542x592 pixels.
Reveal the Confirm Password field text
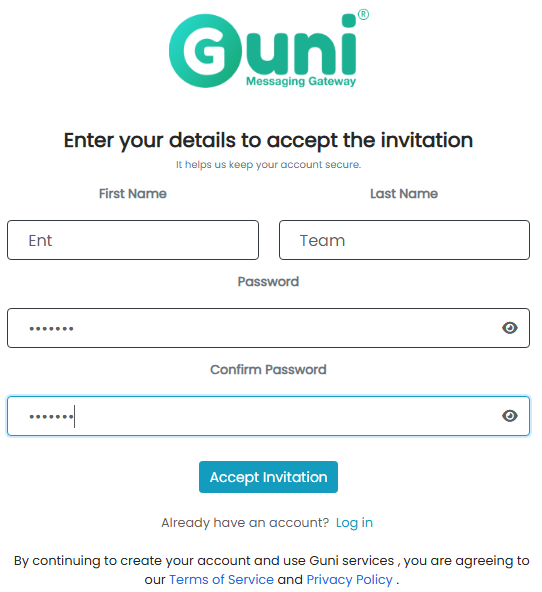point(510,416)
